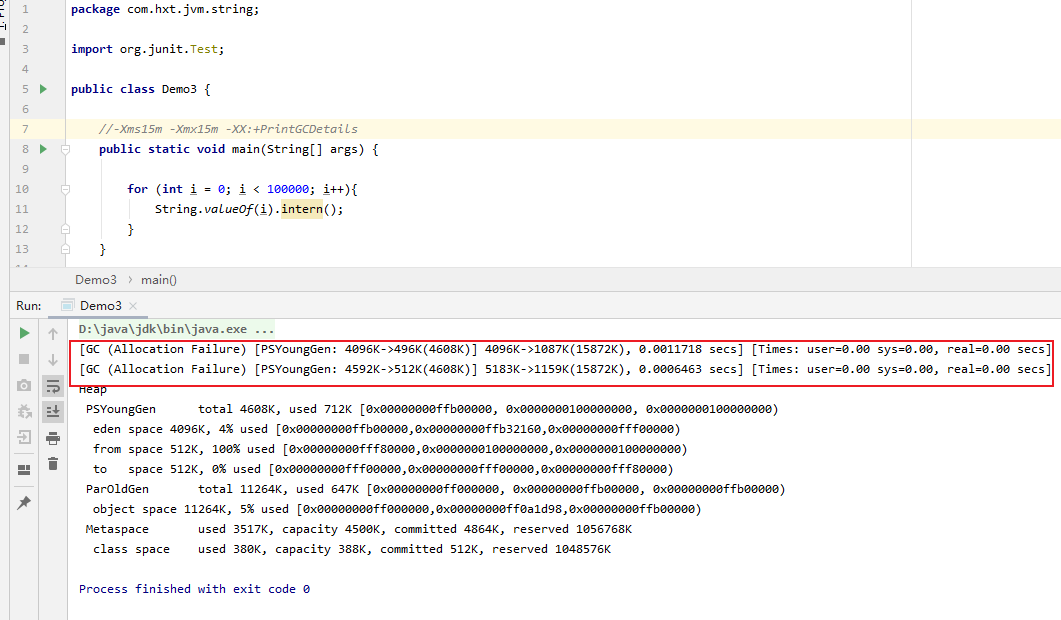
Task: Rerun Demo3 in Run panel
Action: coord(24,333)
